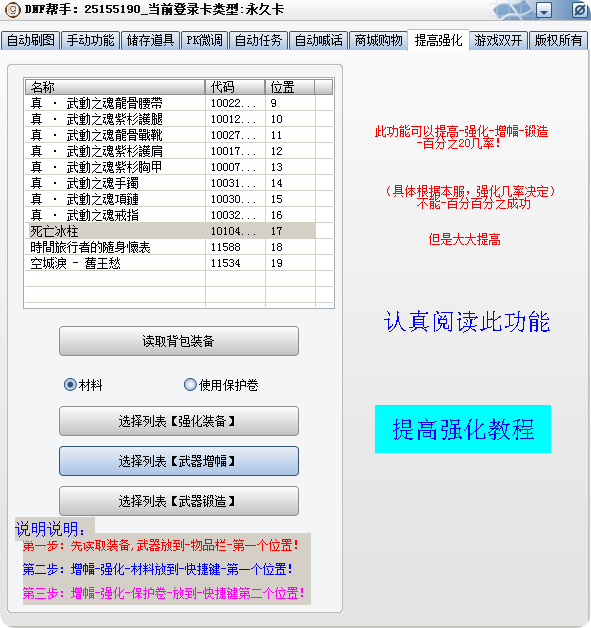Open the cyan 提高强化教程 button
This screenshot has width=591, height=628.
pyautogui.click(x=463, y=429)
